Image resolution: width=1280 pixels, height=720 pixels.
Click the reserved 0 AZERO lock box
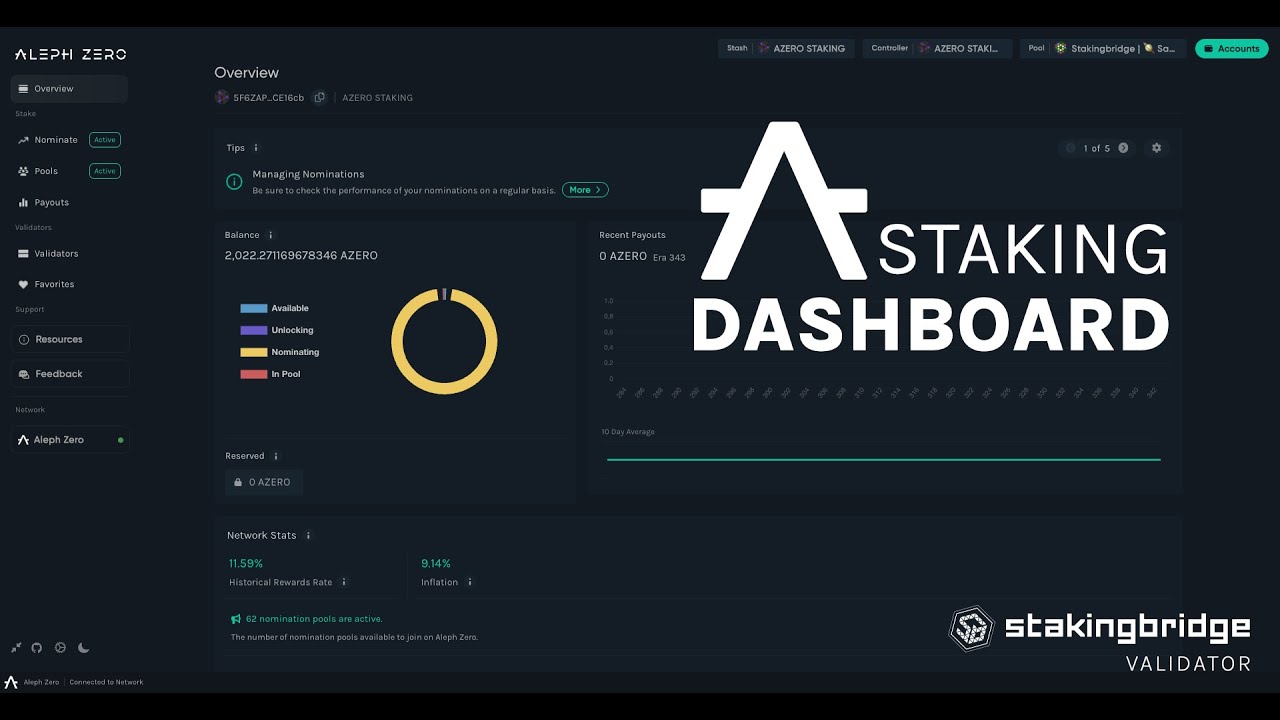click(264, 482)
